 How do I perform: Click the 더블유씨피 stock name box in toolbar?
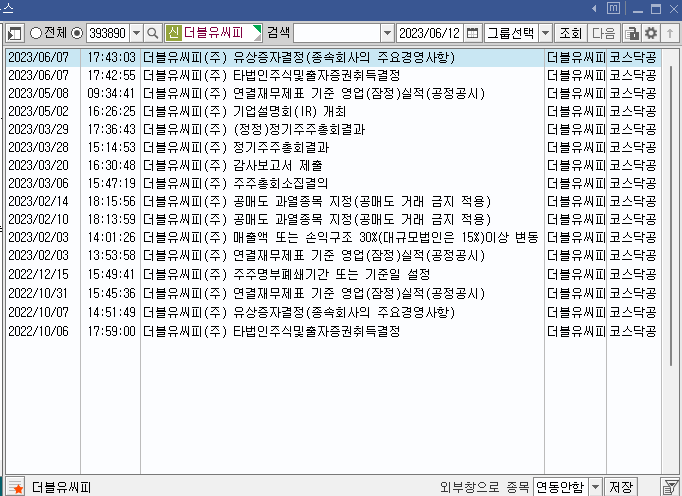[214, 33]
